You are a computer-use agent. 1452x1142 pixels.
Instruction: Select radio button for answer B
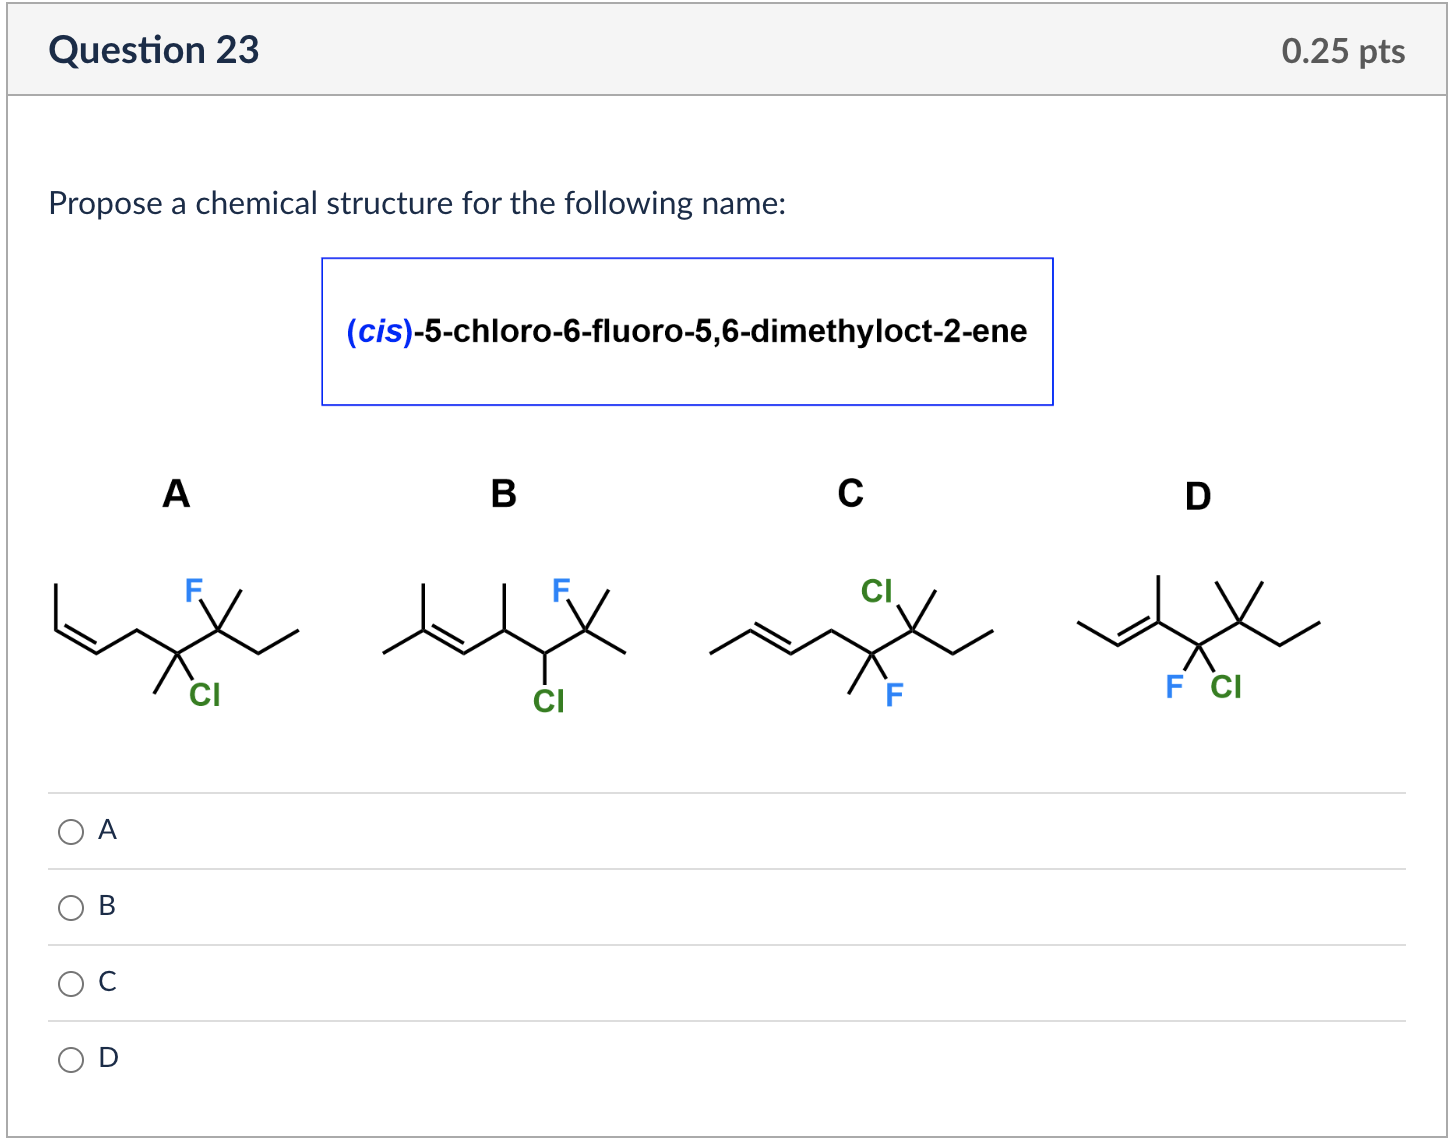click(x=70, y=907)
